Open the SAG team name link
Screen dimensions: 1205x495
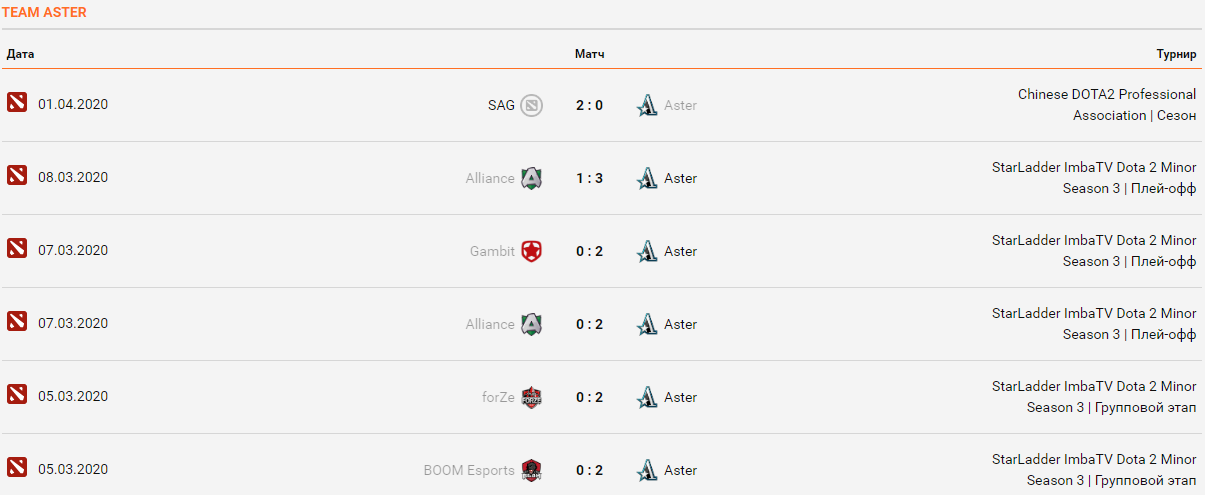pos(501,105)
